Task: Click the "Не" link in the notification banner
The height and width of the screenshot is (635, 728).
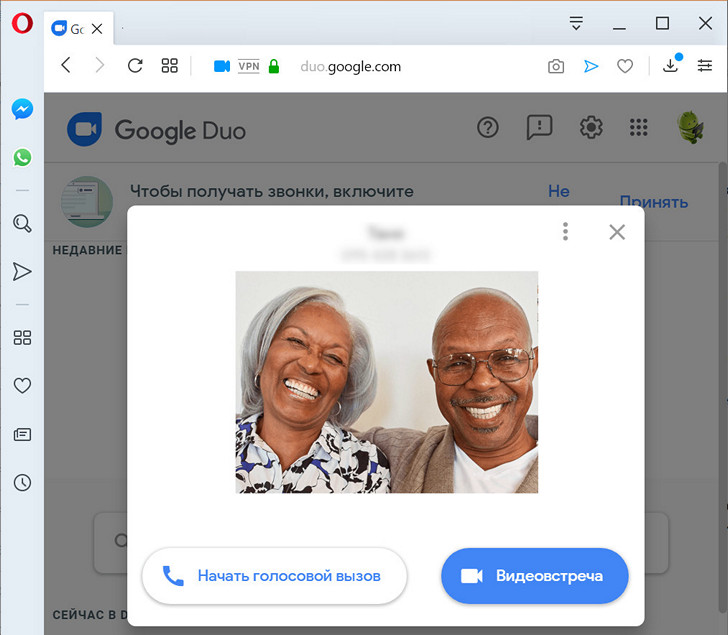Action: pos(559,191)
